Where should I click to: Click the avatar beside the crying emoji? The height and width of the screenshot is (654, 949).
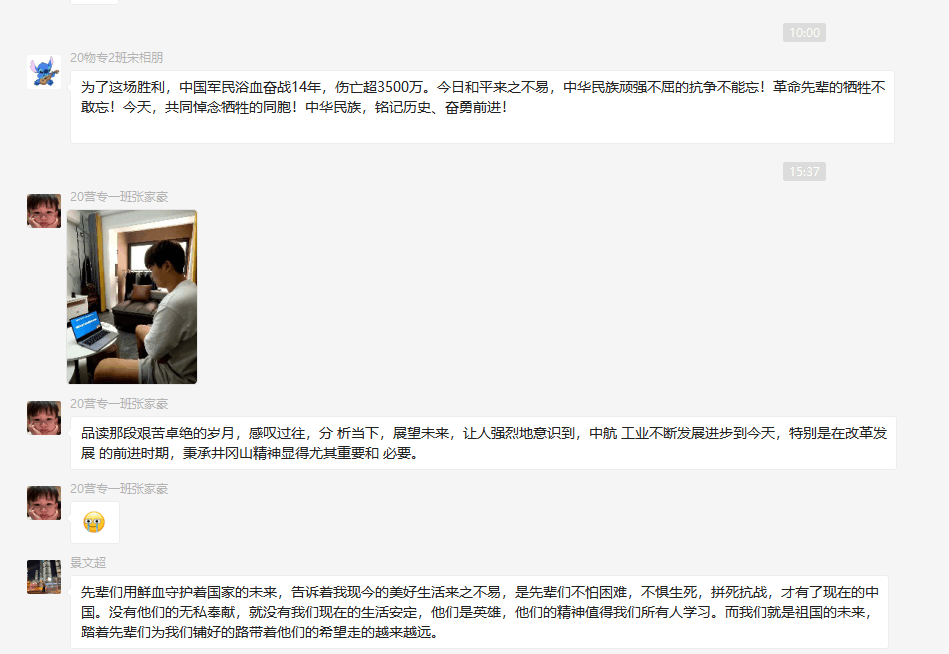click(44, 503)
